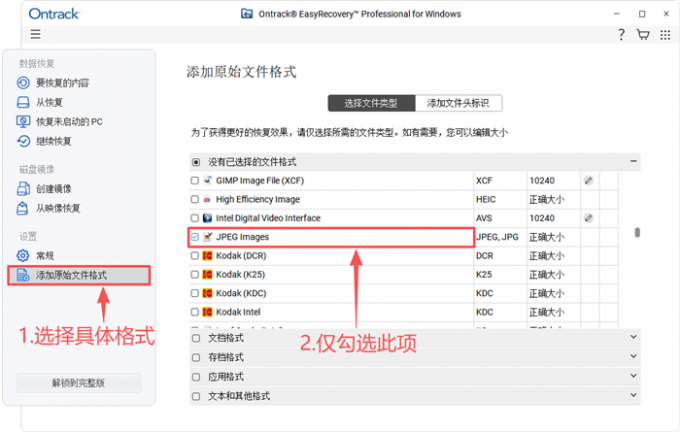Screen dimensions: 680x432
Task: Click the Kodak Intel icon
Action: pyautogui.click(x=208, y=312)
